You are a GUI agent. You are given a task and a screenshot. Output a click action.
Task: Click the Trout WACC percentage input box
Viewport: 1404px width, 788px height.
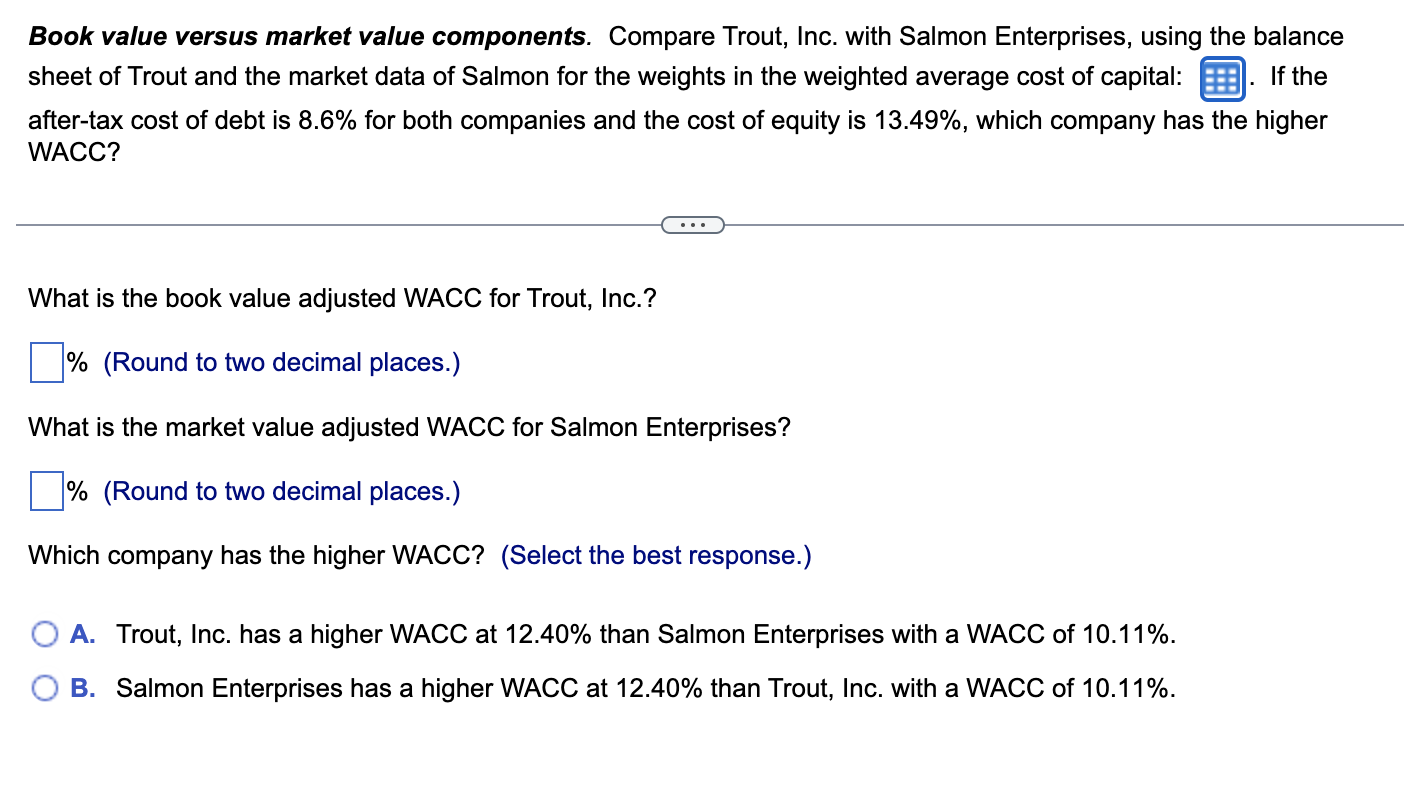pos(44,363)
